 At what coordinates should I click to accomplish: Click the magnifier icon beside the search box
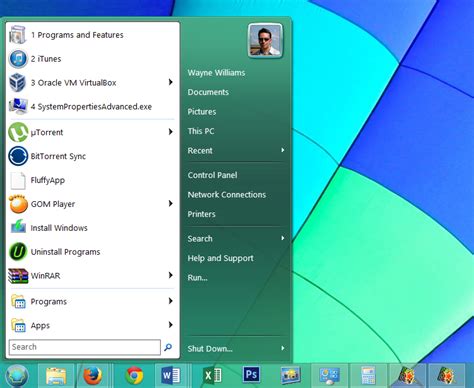[x=168, y=347]
